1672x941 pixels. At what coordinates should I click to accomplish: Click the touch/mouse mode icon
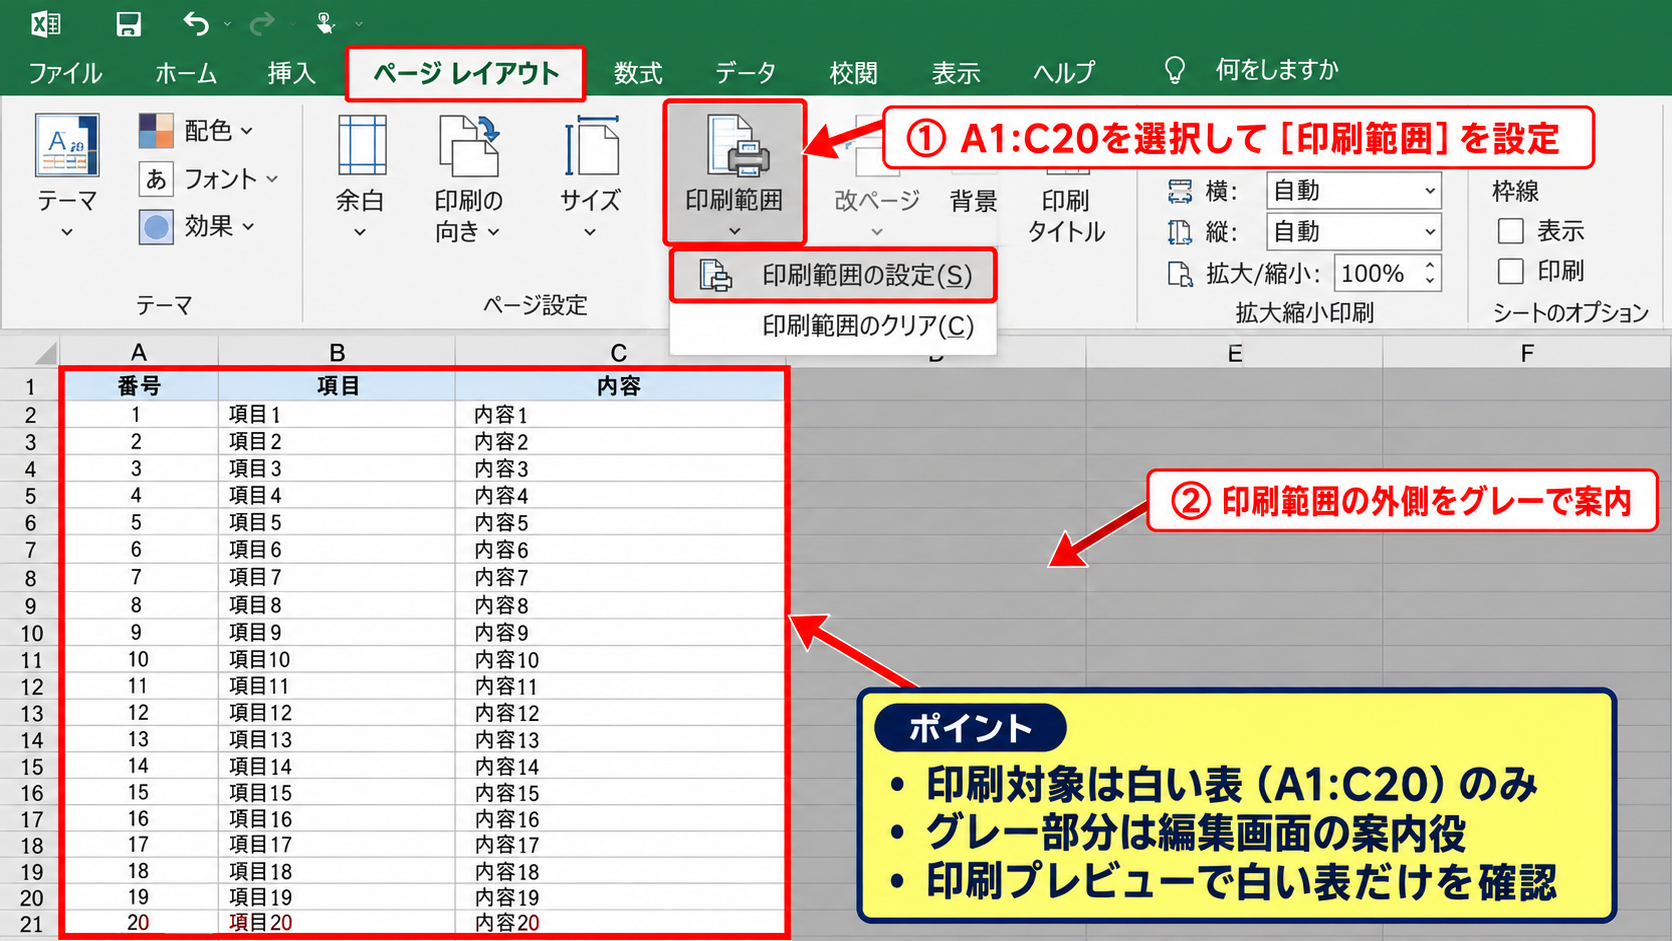pos(325,23)
